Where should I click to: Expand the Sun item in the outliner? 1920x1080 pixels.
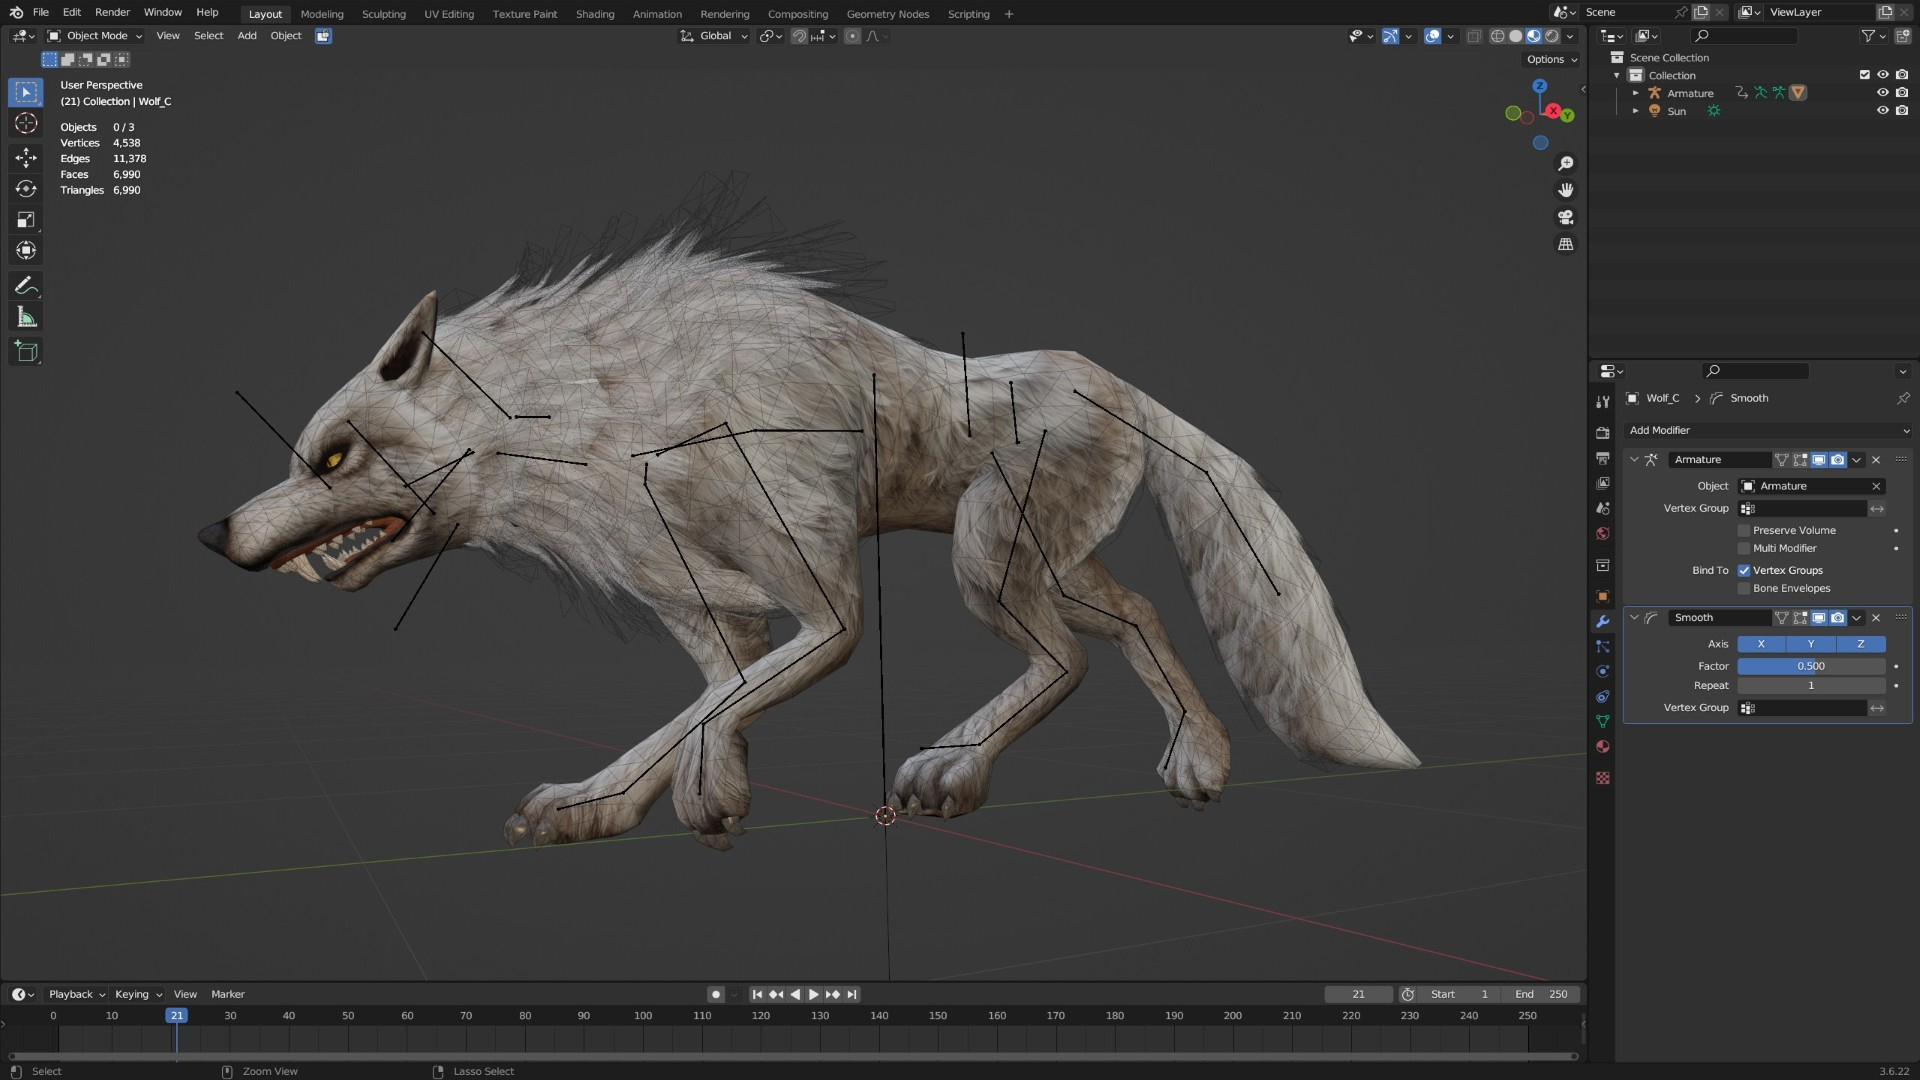click(x=1636, y=111)
